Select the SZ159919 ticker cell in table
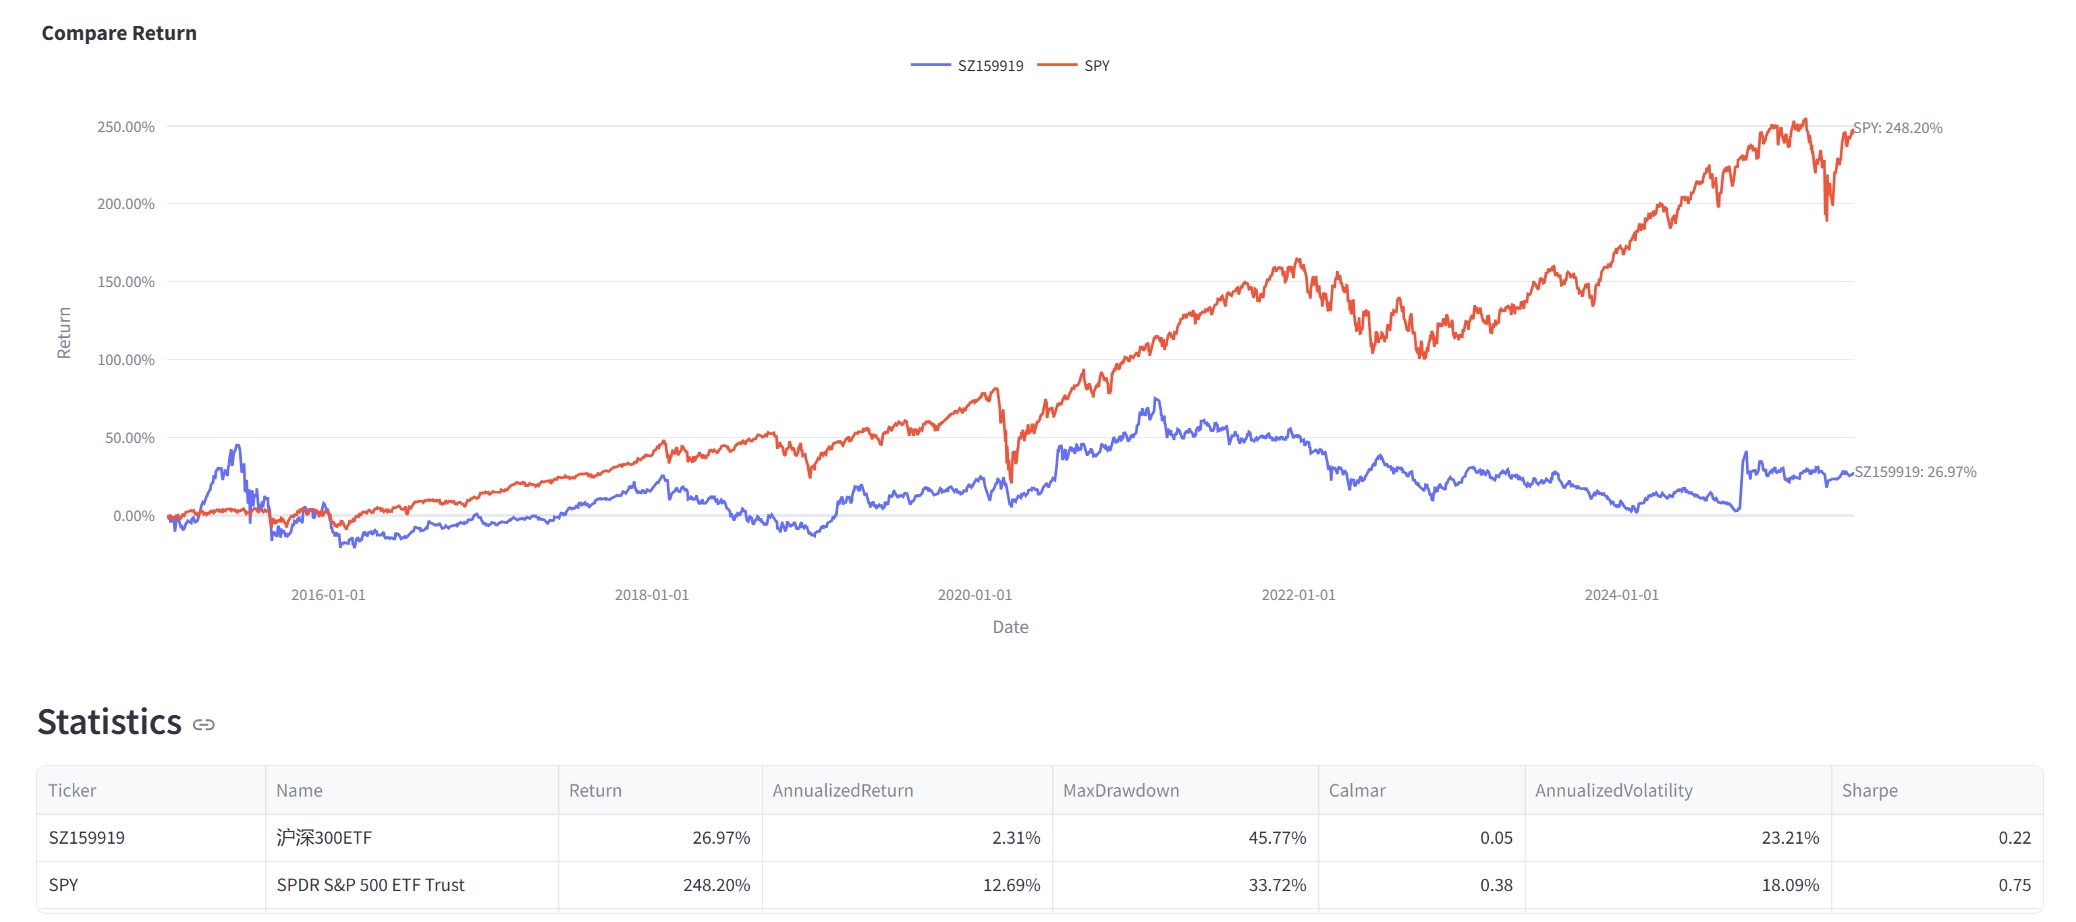The width and height of the screenshot is (2076, 922). pyautogui.click(x=87, y=838)
